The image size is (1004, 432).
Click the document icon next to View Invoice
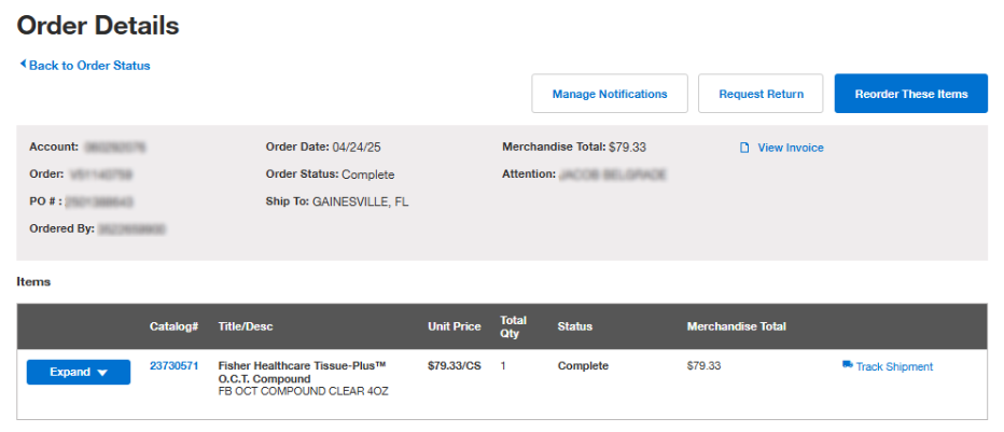tap(744, 148)
